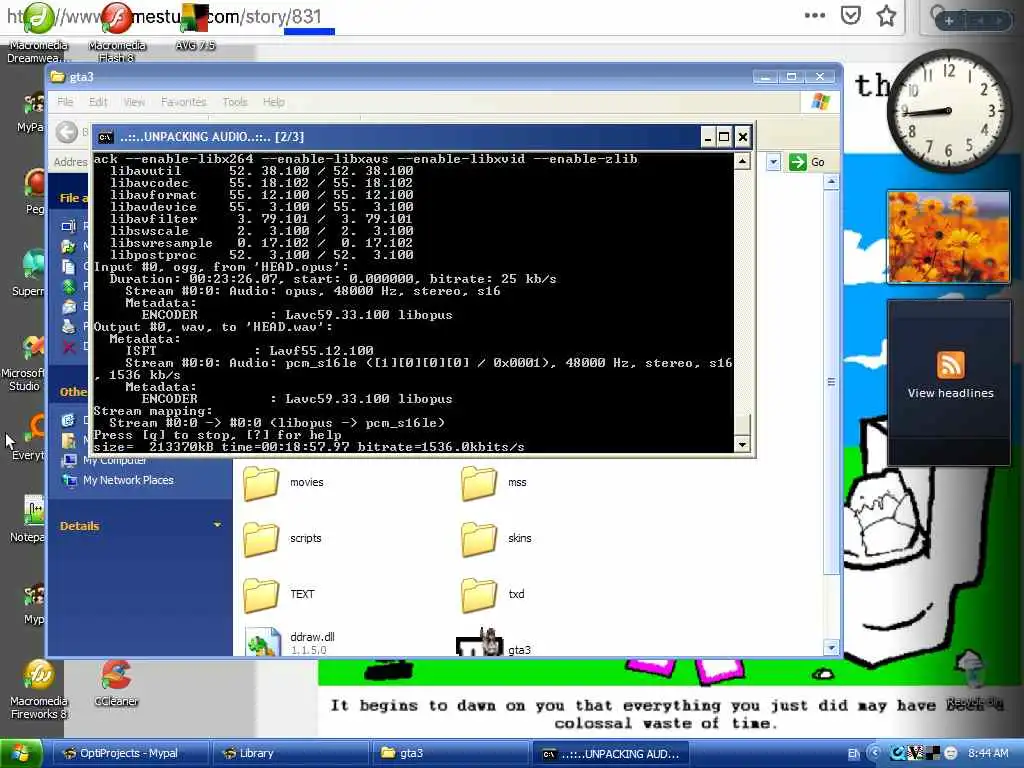The width and height of the screenshot is (1024, 768).
Task: Click the Notepad desktop icon
Action: click(34, 511)
